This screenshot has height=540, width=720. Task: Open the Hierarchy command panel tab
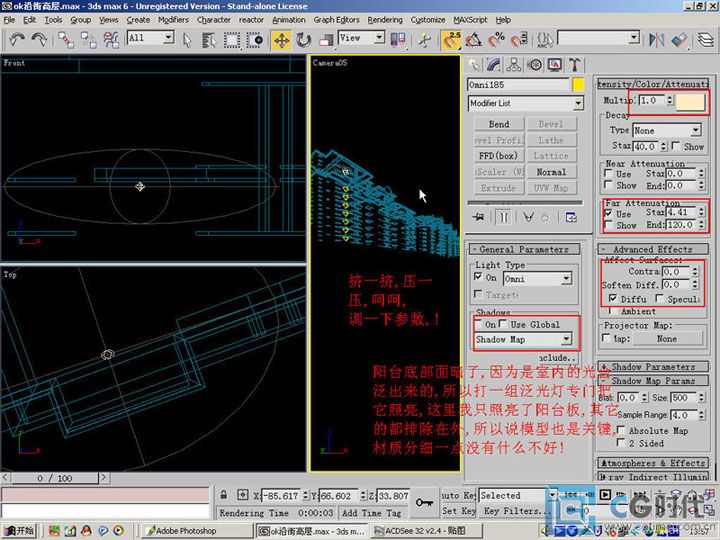tap(514, 65)
